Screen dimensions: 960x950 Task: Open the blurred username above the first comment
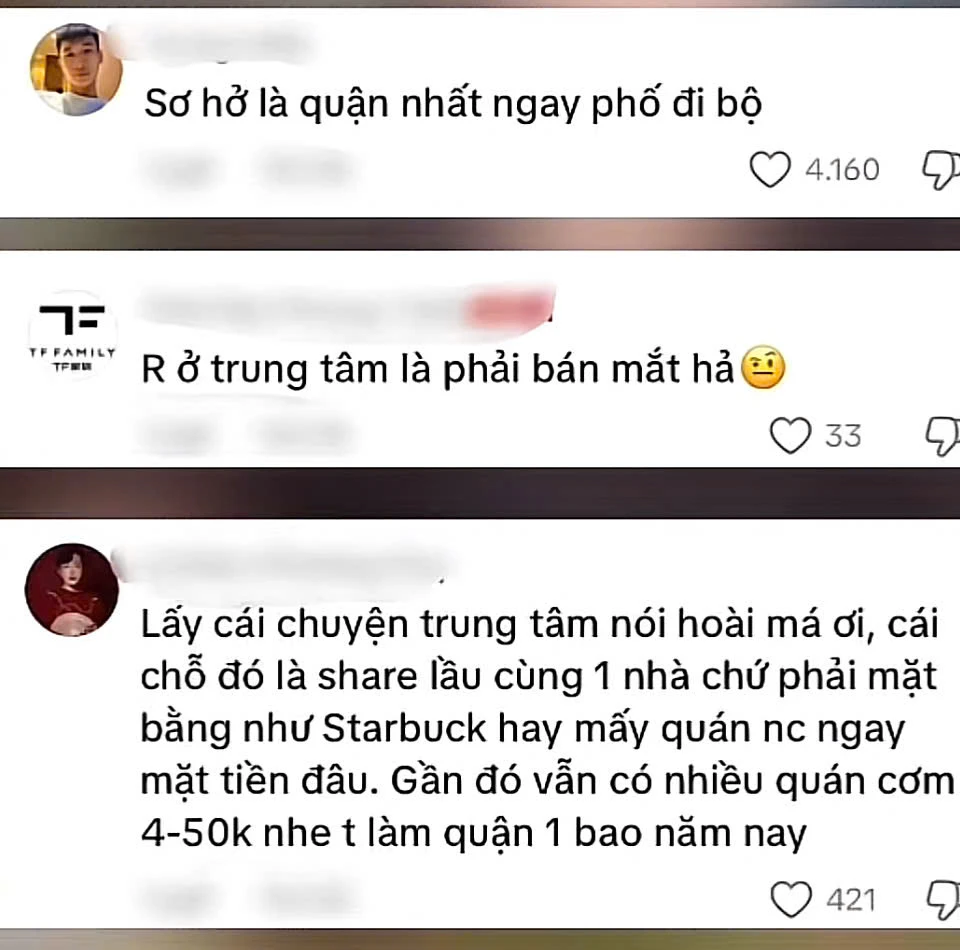tap(227, 43)
